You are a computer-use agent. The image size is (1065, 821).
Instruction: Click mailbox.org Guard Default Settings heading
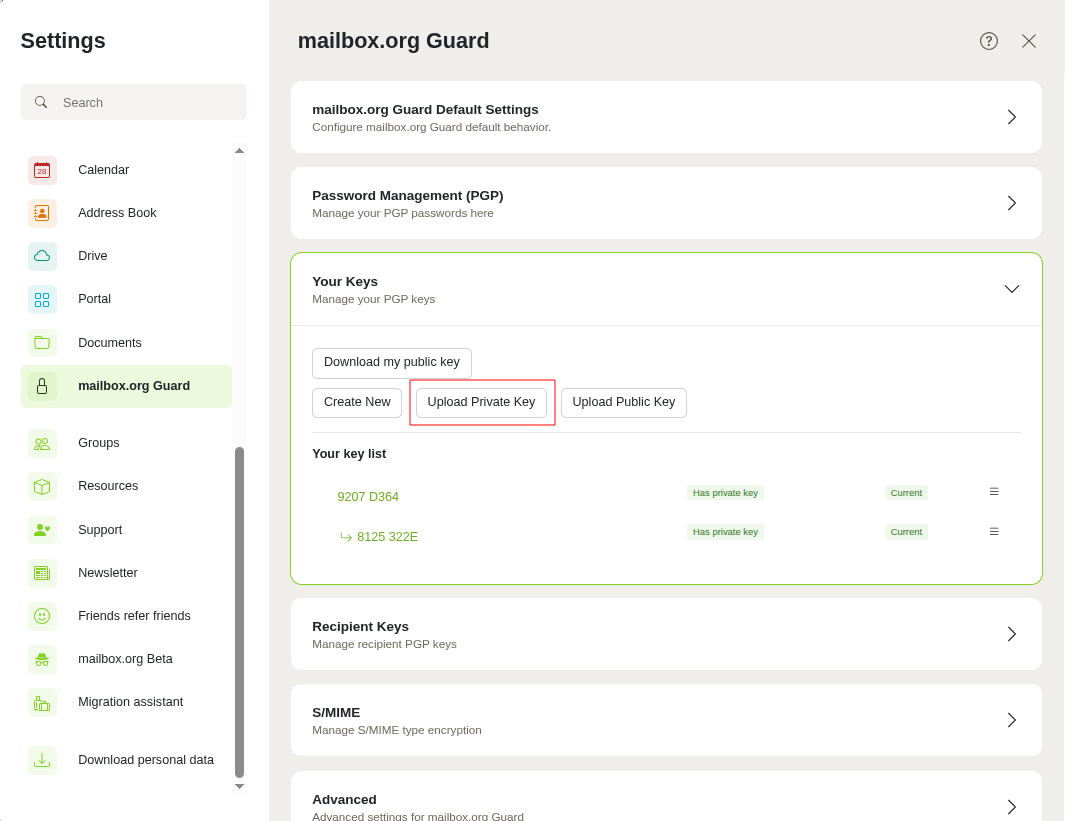tap(425, 110)
